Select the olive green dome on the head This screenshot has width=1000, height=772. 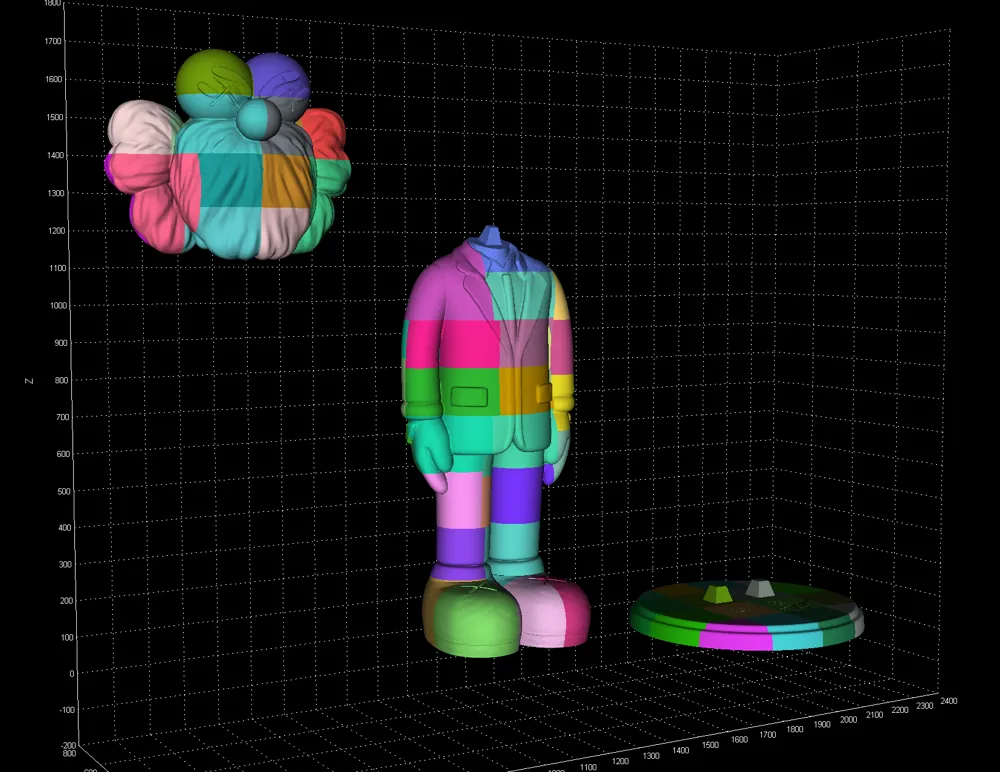pyautogui.click(x=212, y=73)
